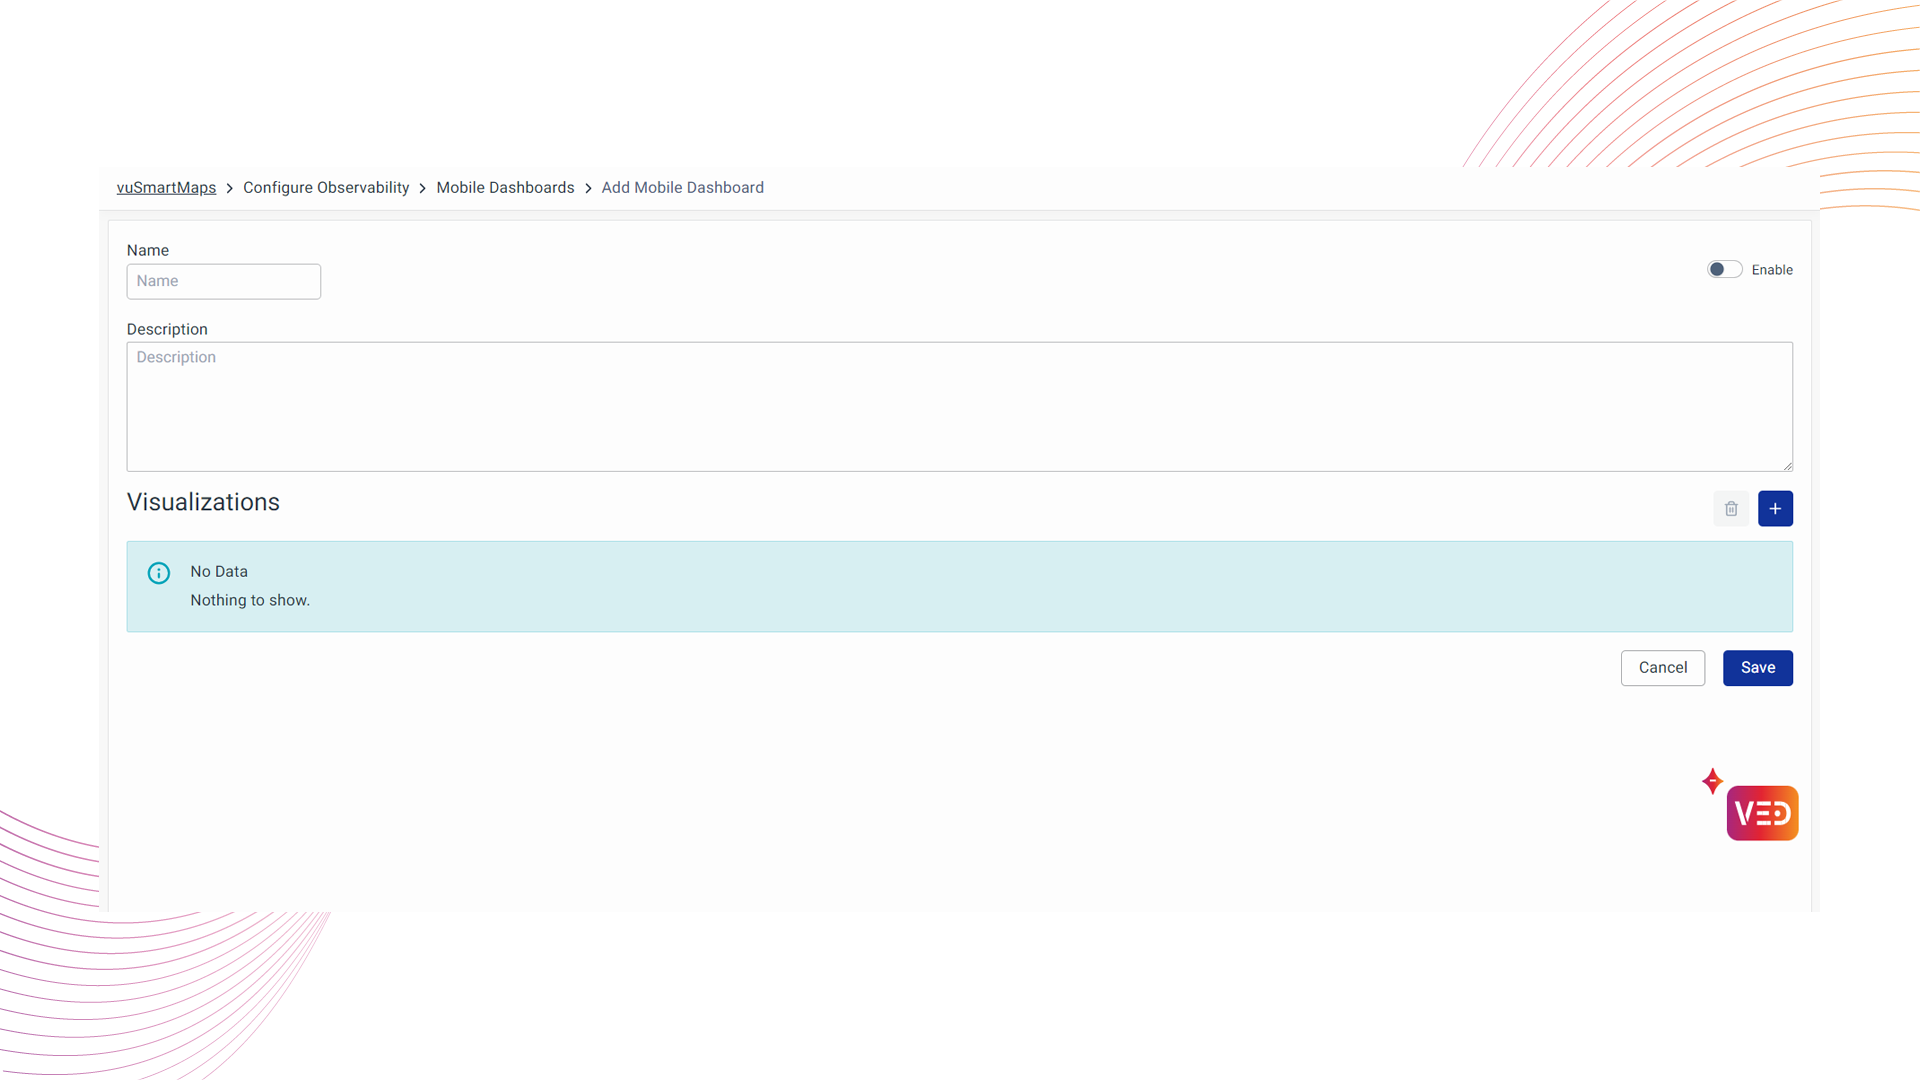This screenshot has width=1920, height=1080.
Task: Click Add Mobile Dashboard breadcrumb item
Action: 682,188
